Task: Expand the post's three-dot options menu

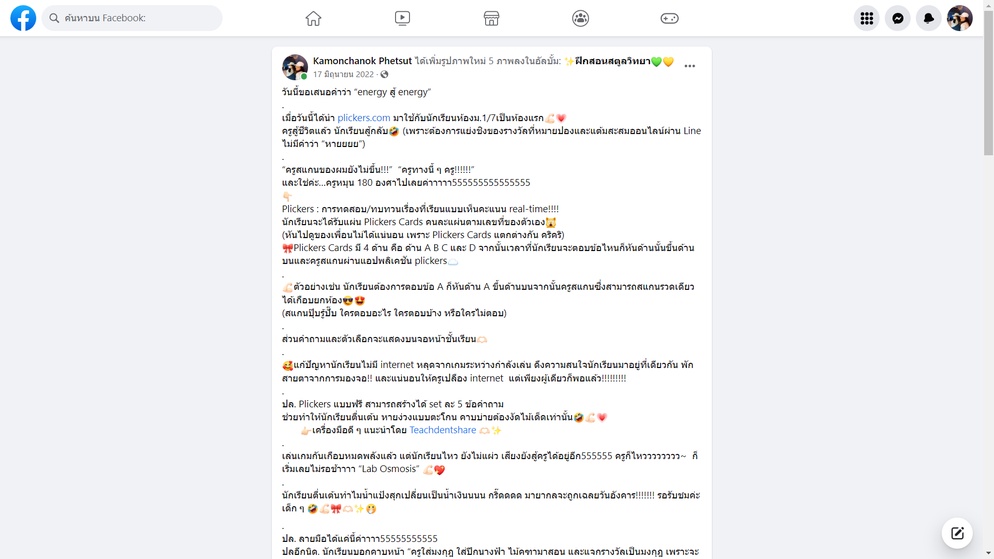Action: (x=690, y=66)
